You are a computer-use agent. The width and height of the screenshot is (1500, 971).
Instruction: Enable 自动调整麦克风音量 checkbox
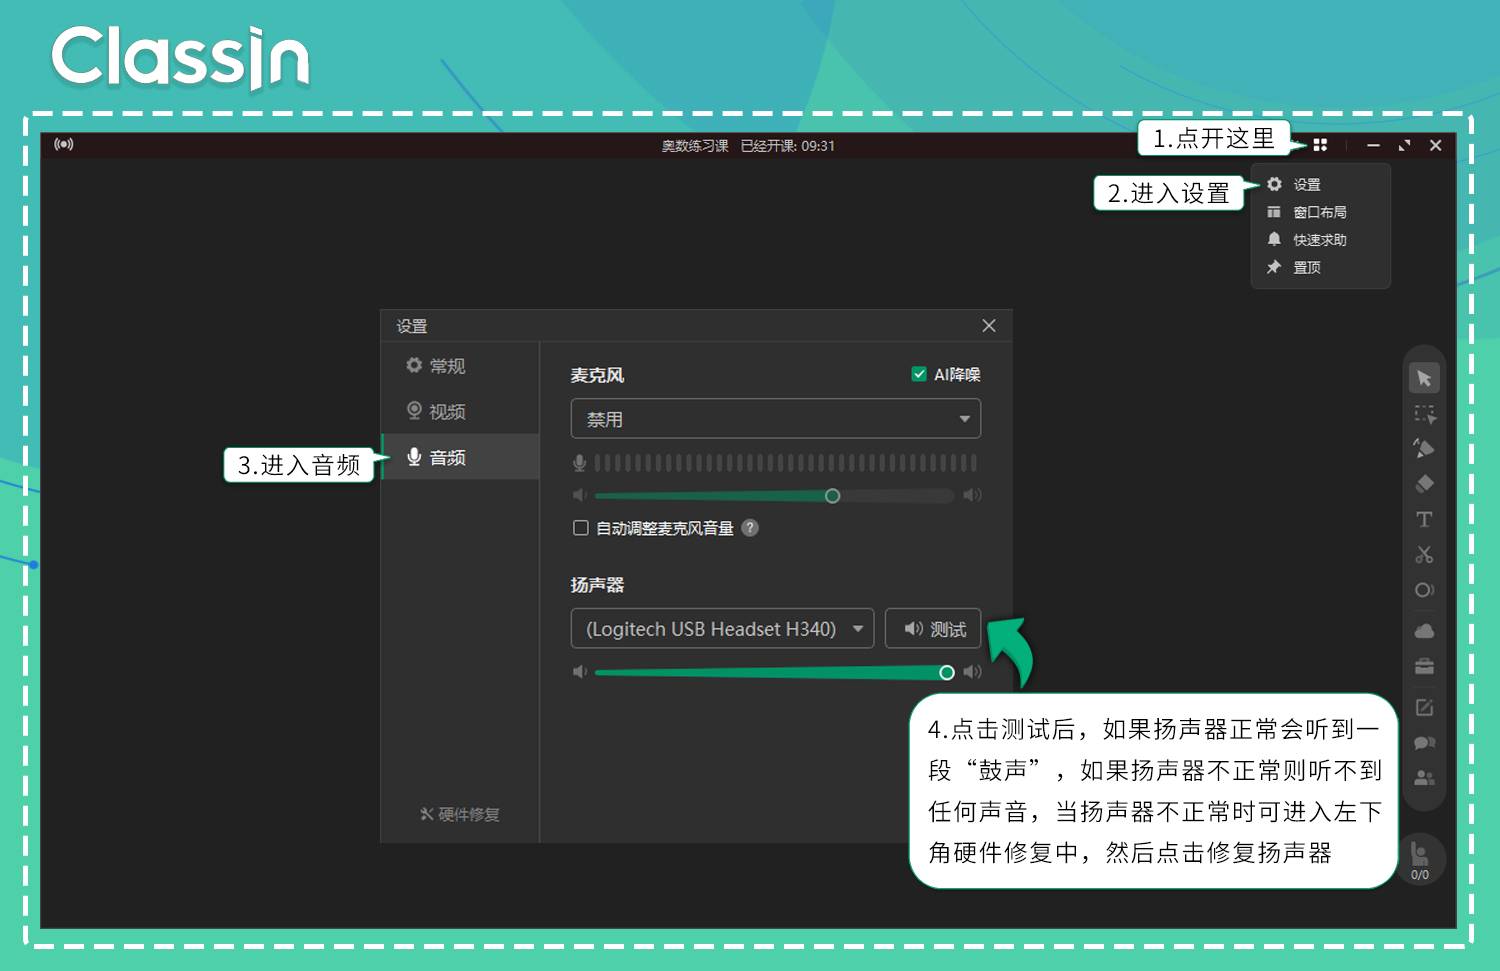coord(580,528)
